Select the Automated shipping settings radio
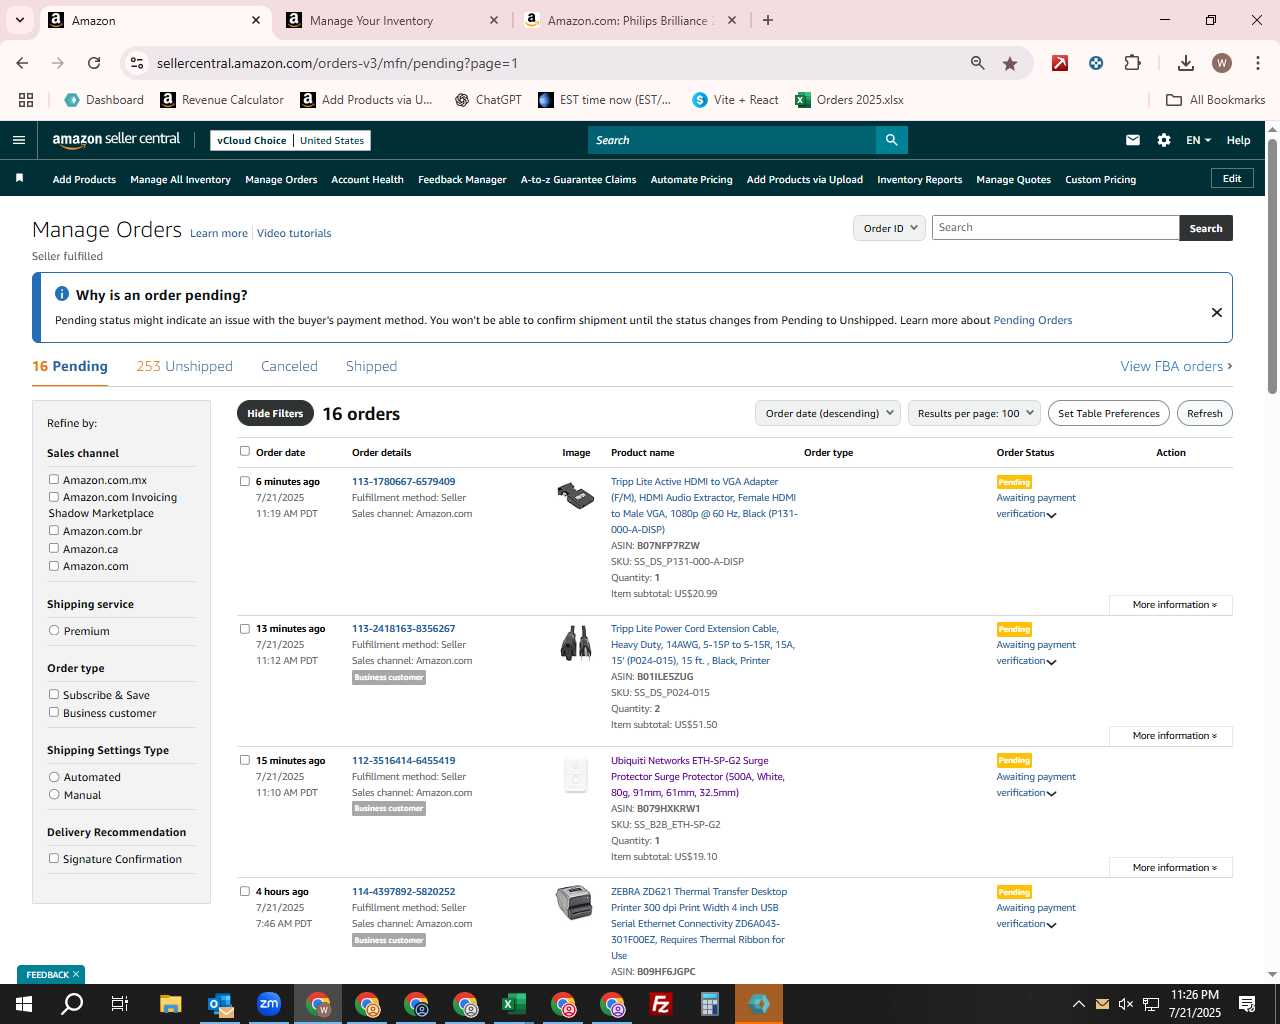The height and width of the screenshot is (1024, 1280). coord(54,777)
